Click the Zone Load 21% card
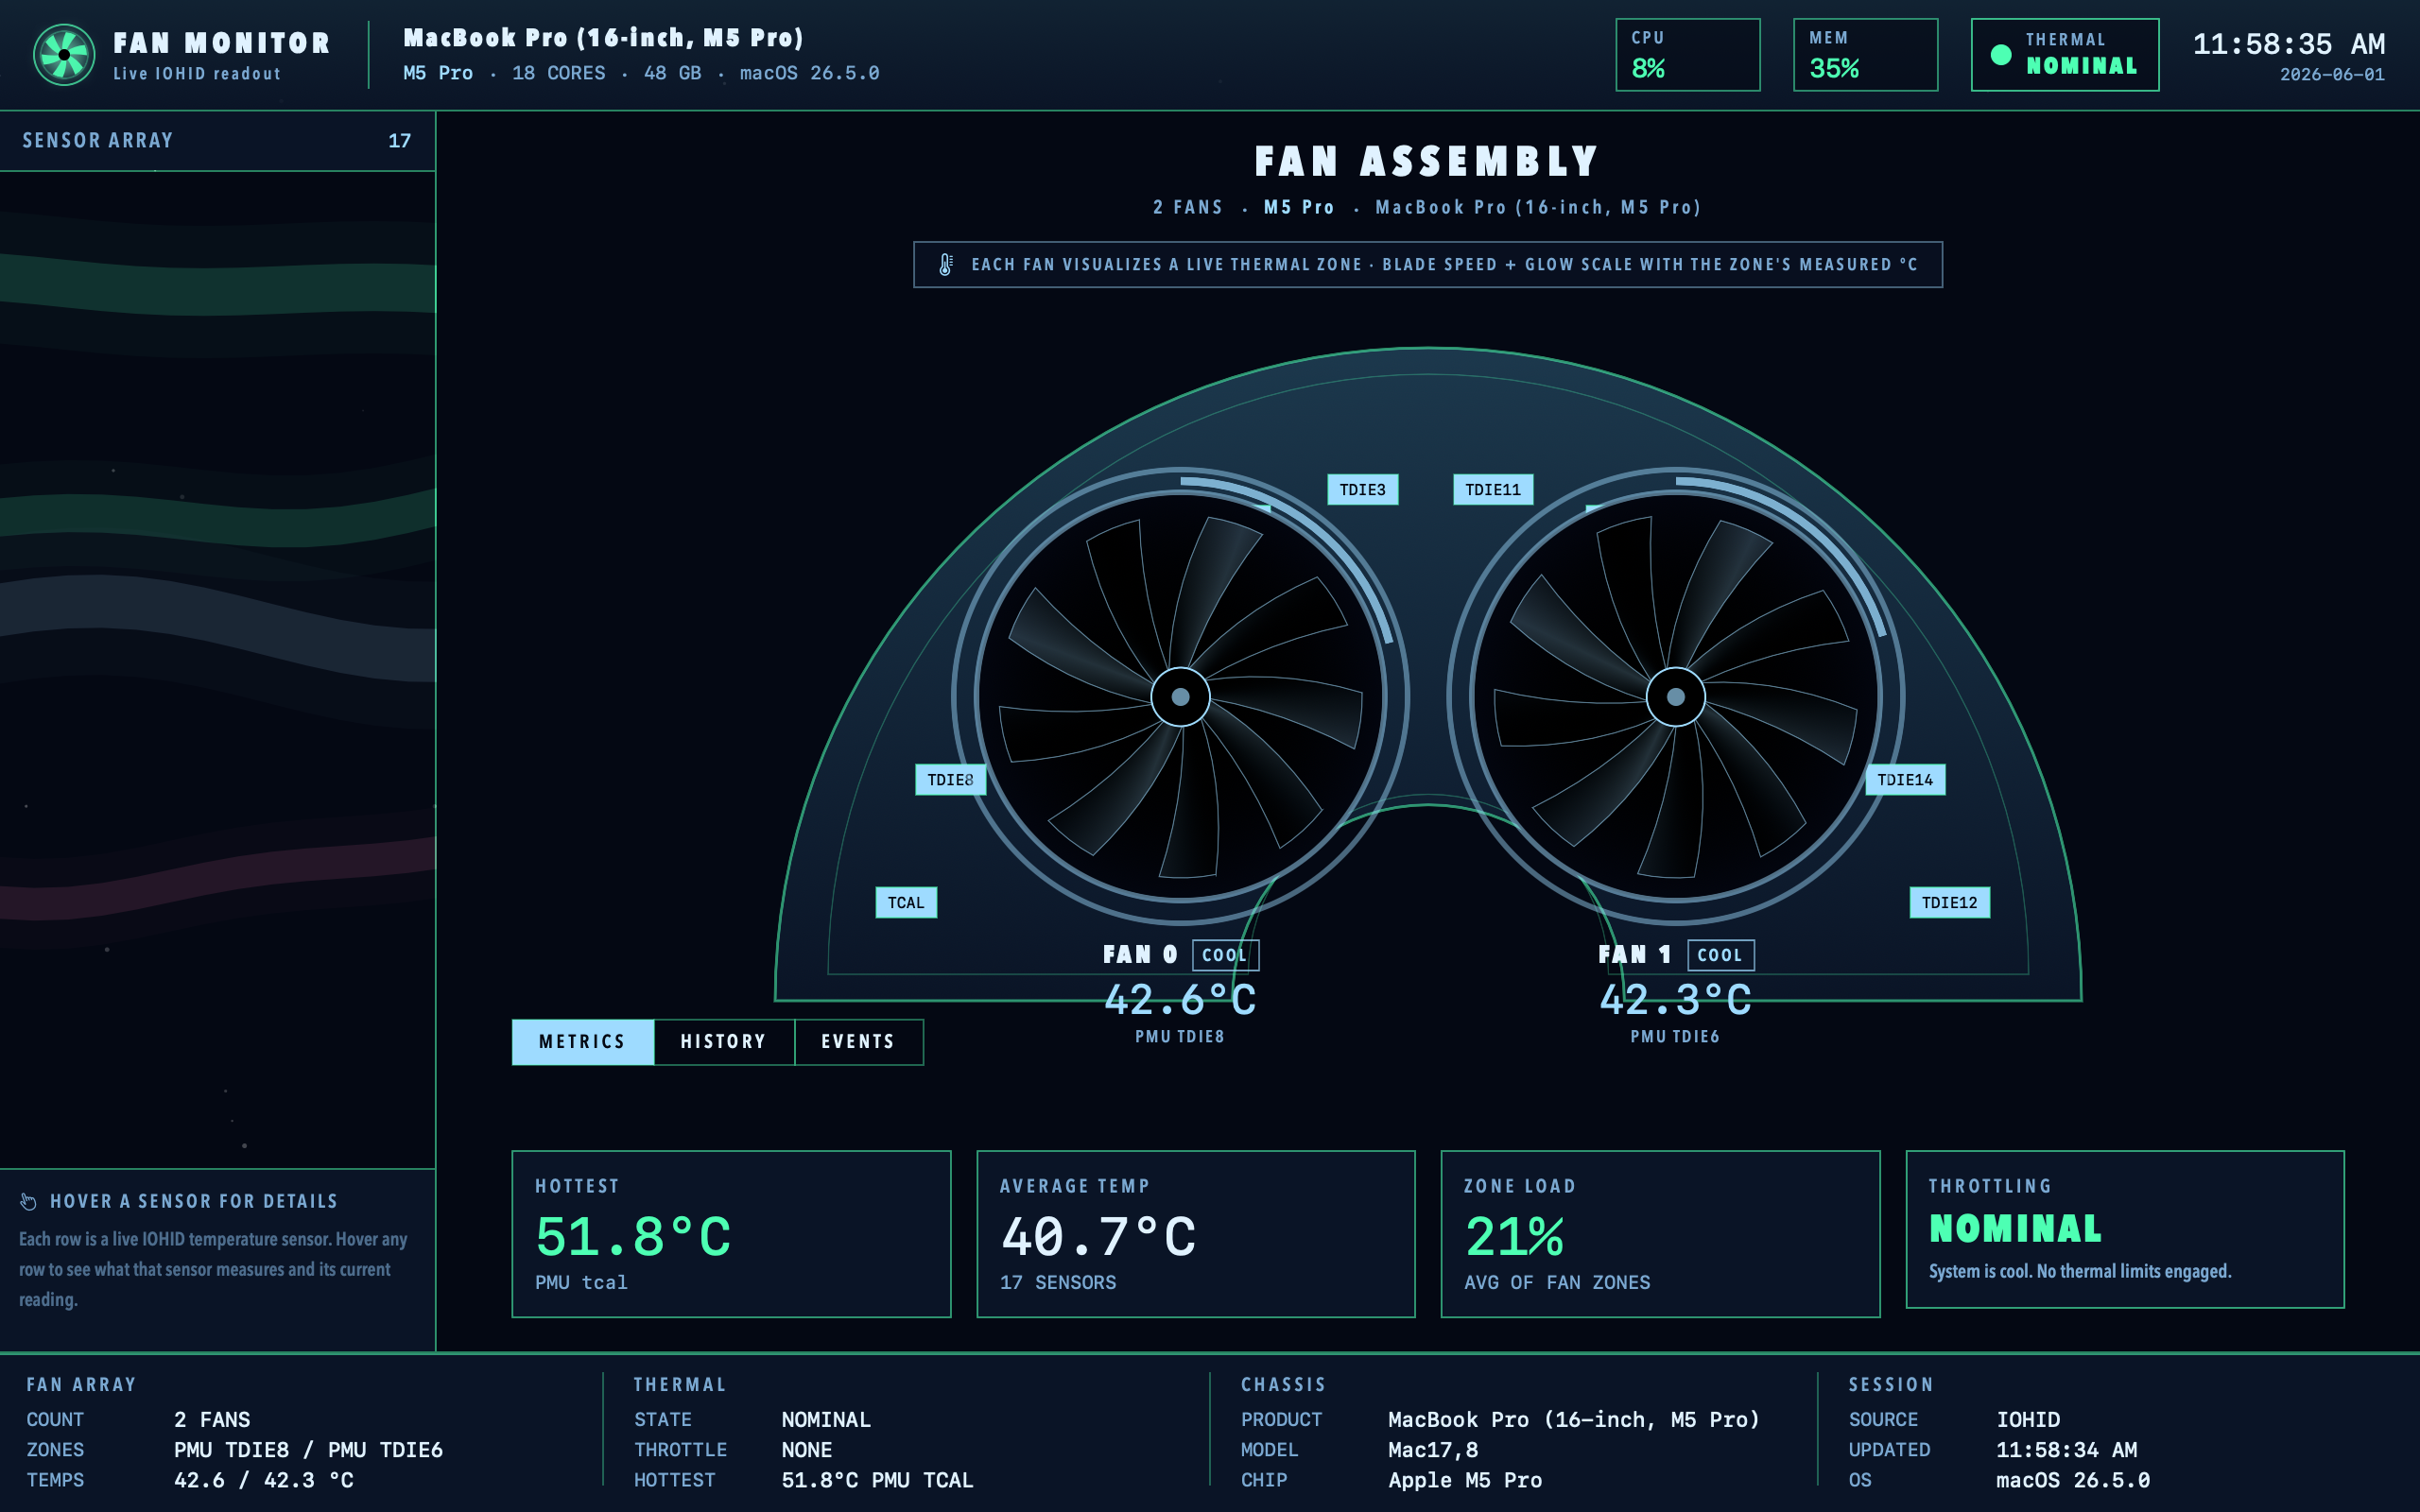The height and width of the screenshot is (1512, 2420). coord(1660,1233)
